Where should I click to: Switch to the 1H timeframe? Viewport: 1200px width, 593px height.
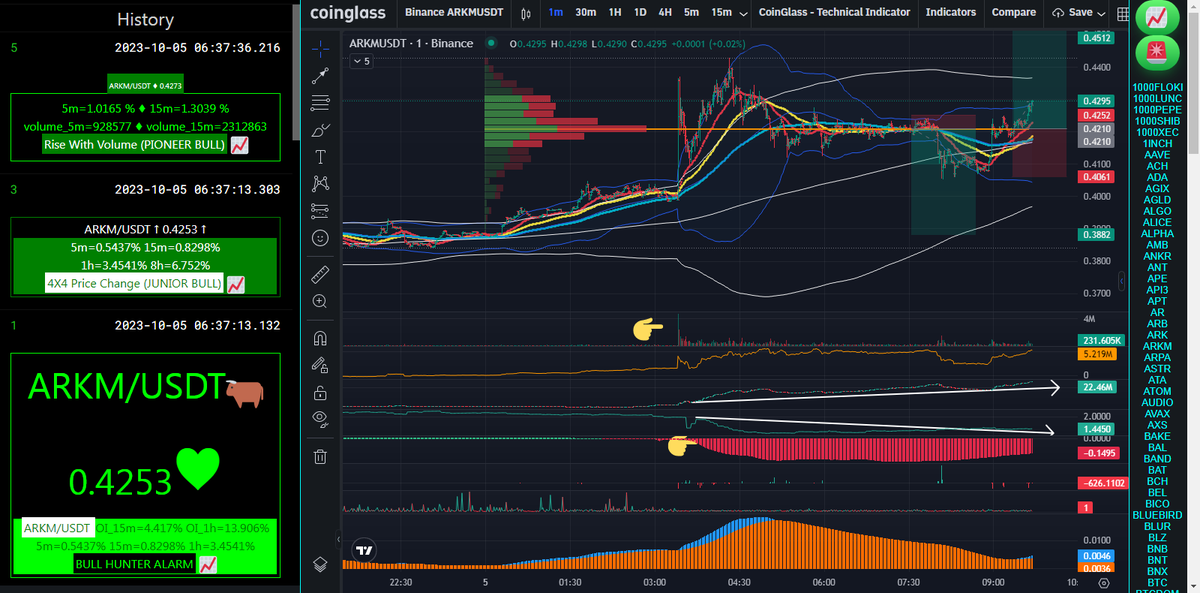[615, 12]
